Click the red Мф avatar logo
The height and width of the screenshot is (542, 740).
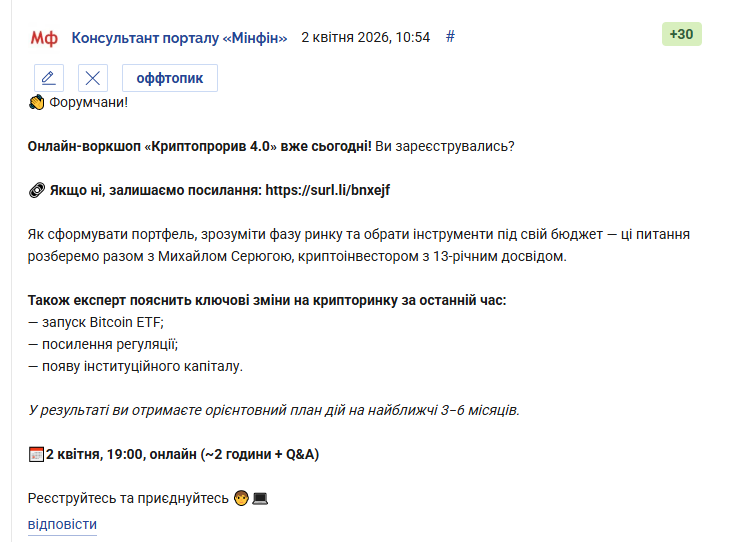click(x=44, y=38)
